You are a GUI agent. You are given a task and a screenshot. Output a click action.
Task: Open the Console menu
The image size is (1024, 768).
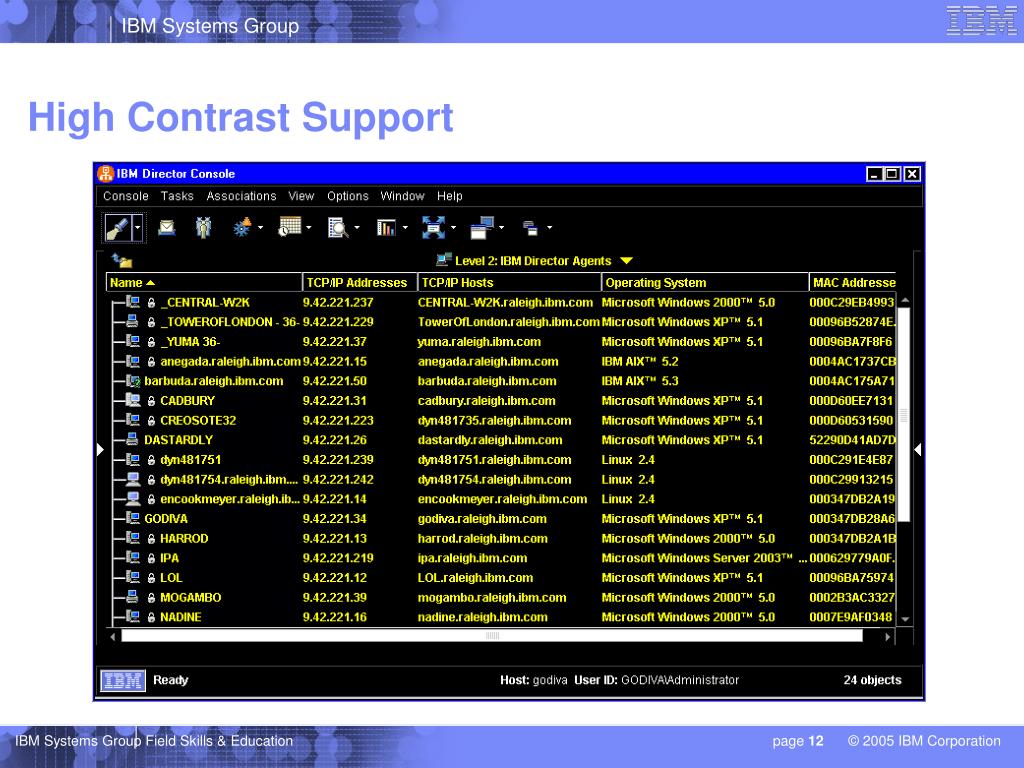125,196
